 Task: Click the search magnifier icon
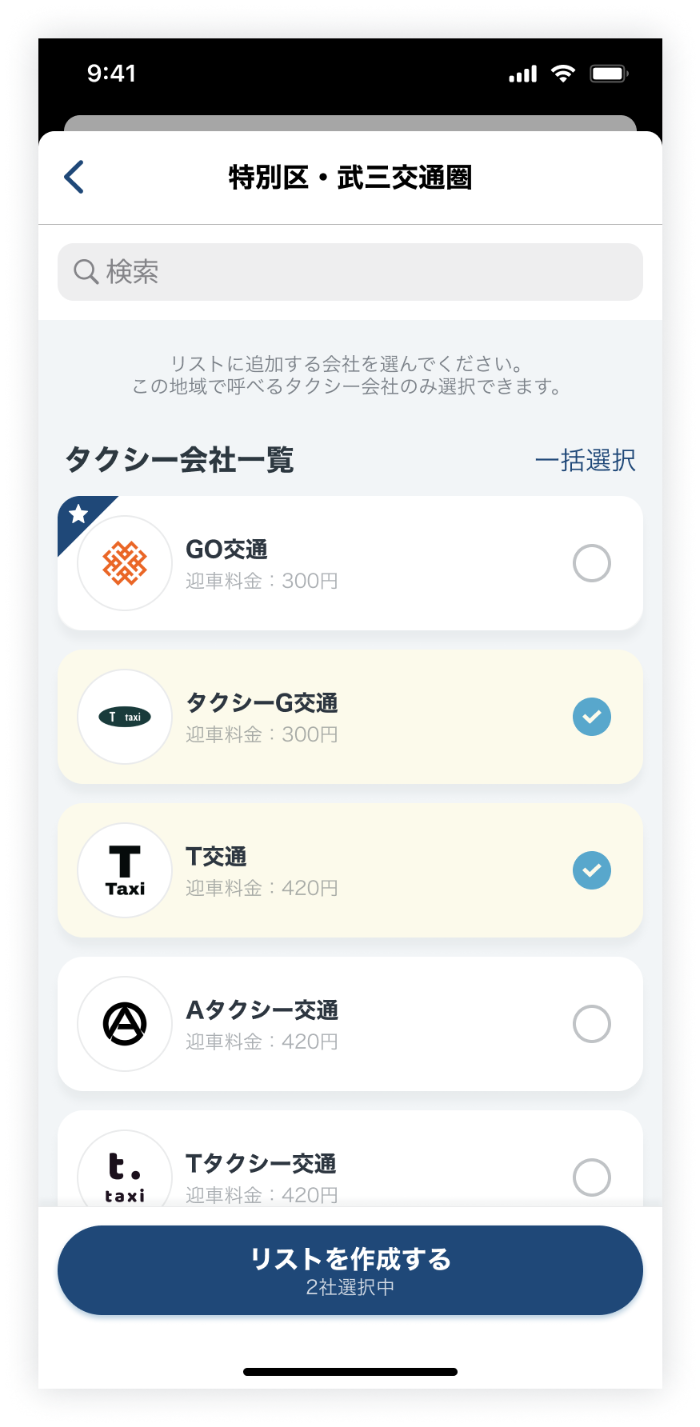pyautogui.click(x=86, y=271)
